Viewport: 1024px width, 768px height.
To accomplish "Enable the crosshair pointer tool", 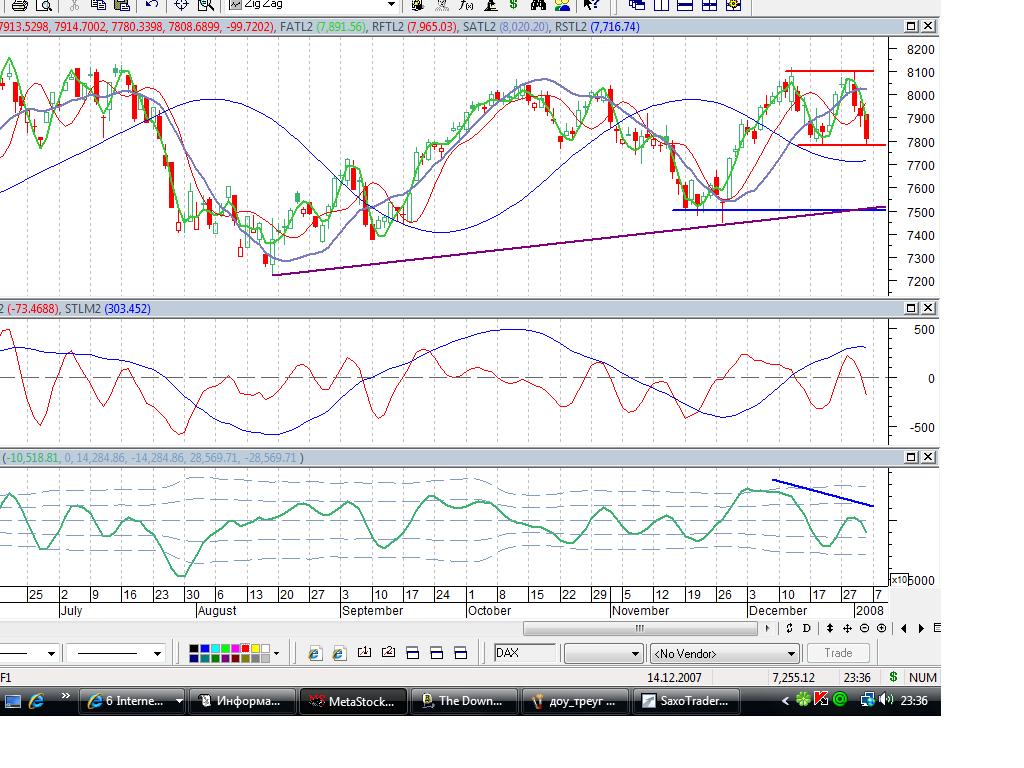I will click(x=182, y=5).
